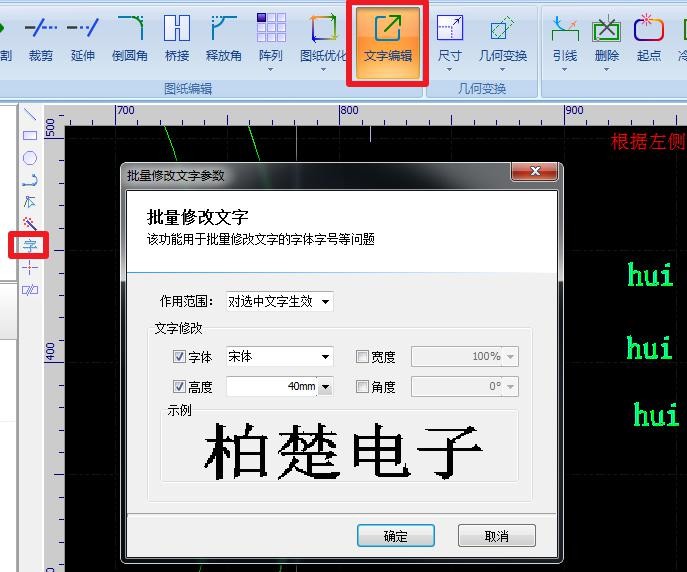This screenshot has height=572, width=687.
Task: Pick the 延伸 extend tool
Action: [x=83, y=38]
